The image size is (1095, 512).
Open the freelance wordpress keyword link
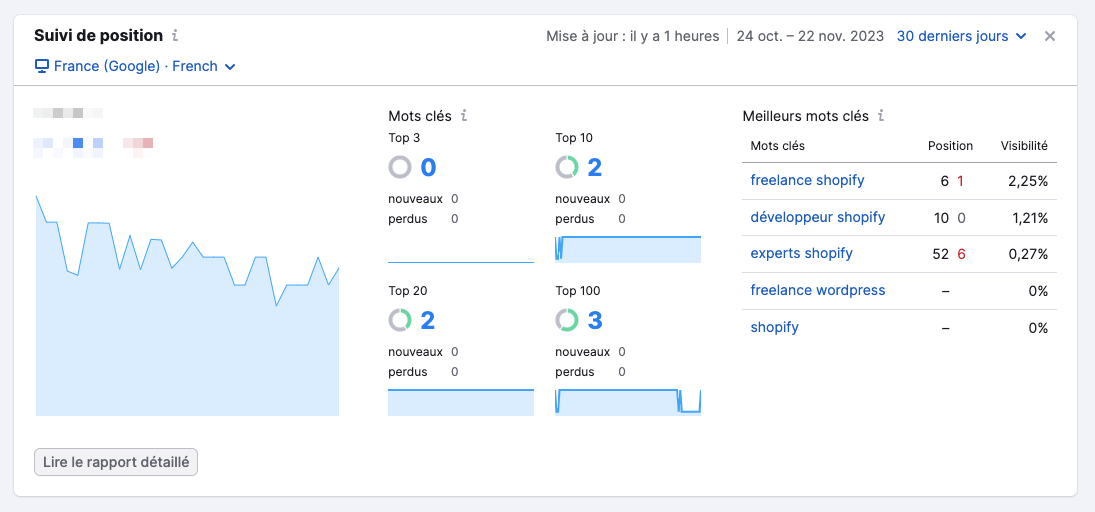tap(818, 290)
